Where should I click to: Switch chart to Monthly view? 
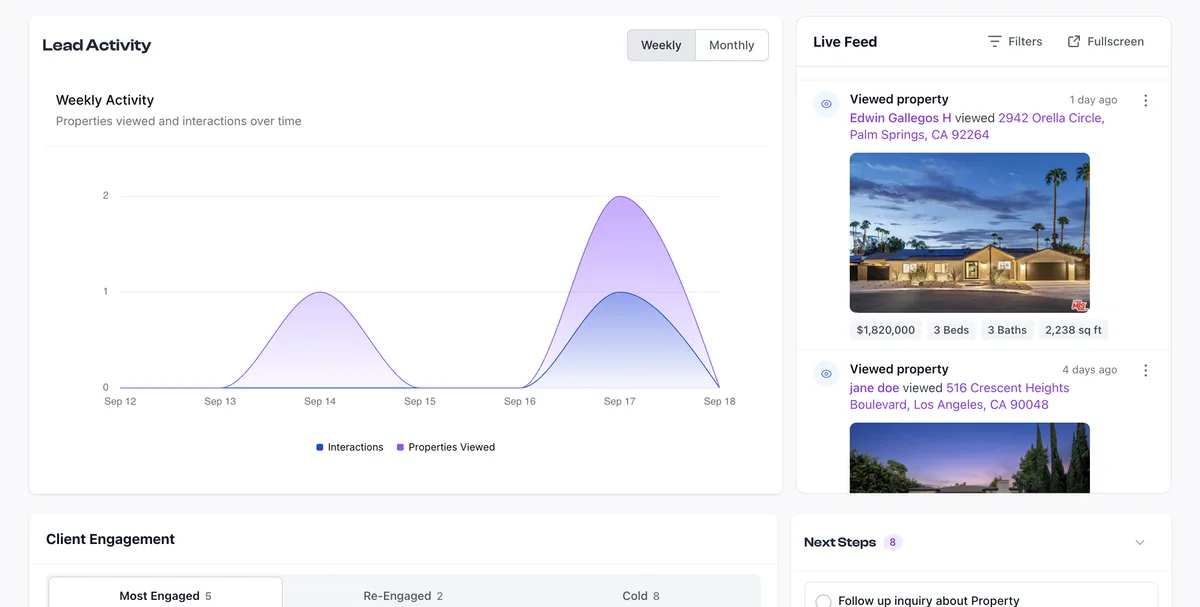coord(732,45)
